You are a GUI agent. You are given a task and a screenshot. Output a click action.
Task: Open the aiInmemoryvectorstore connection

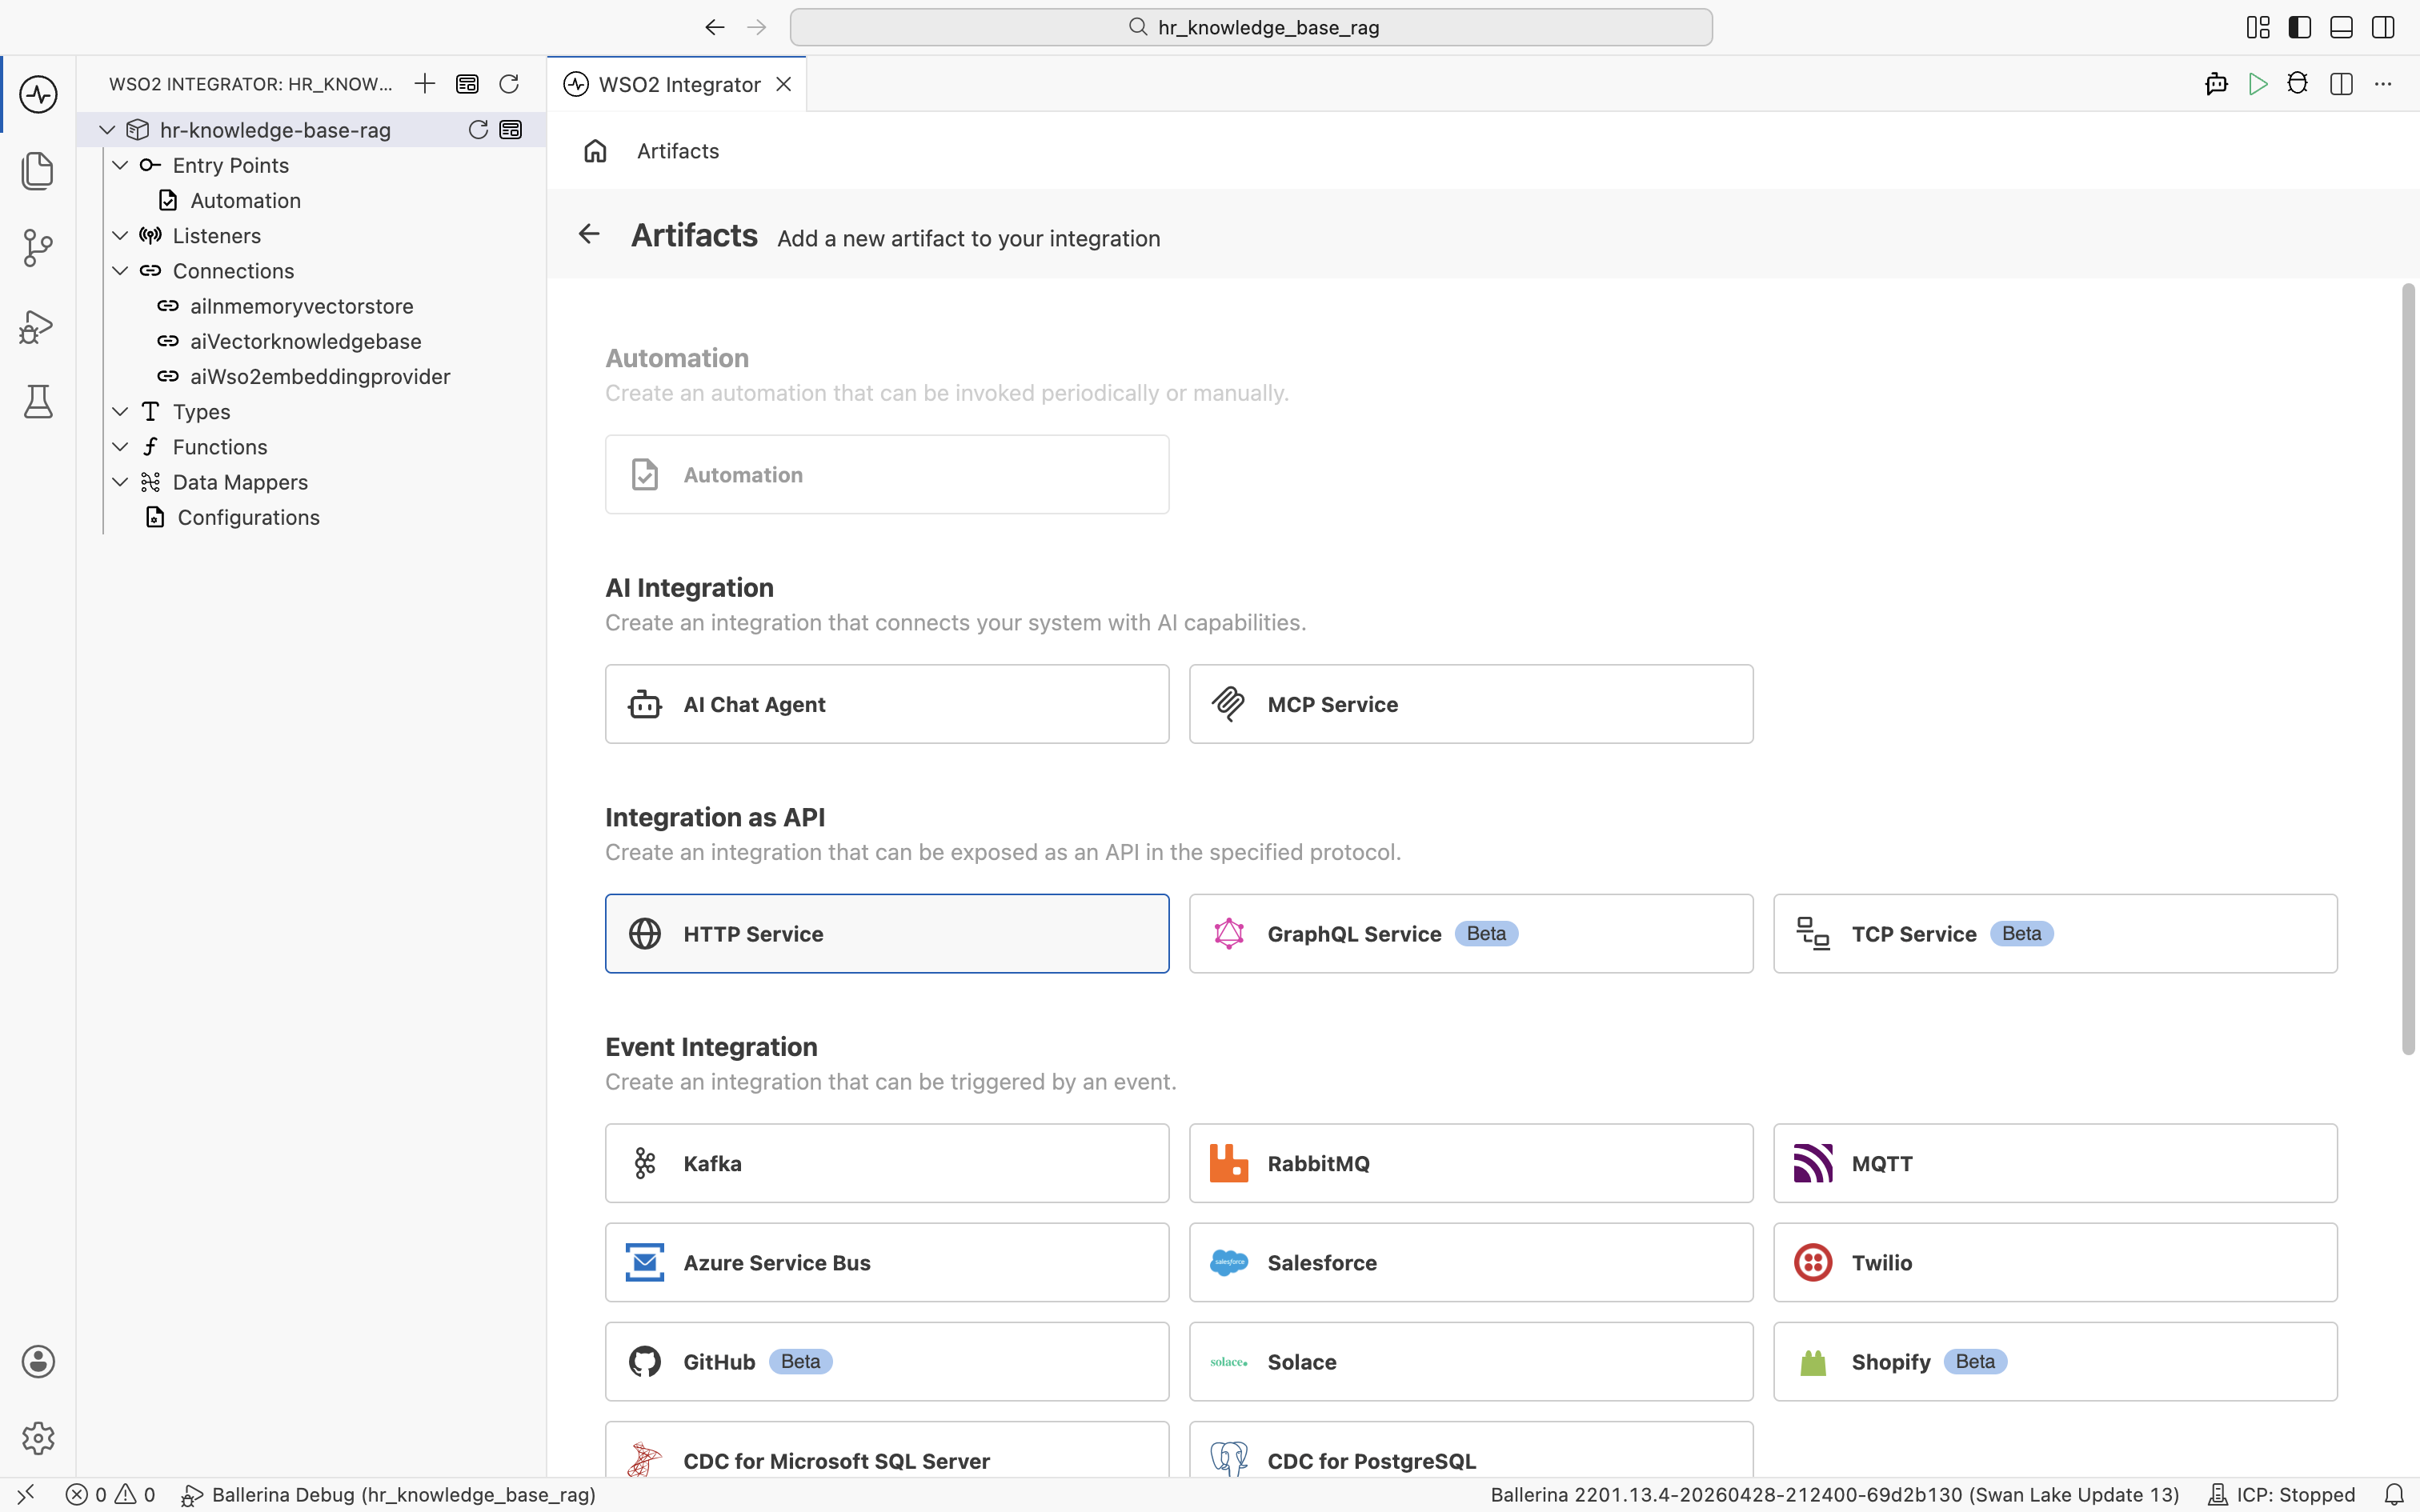[301, 306]
